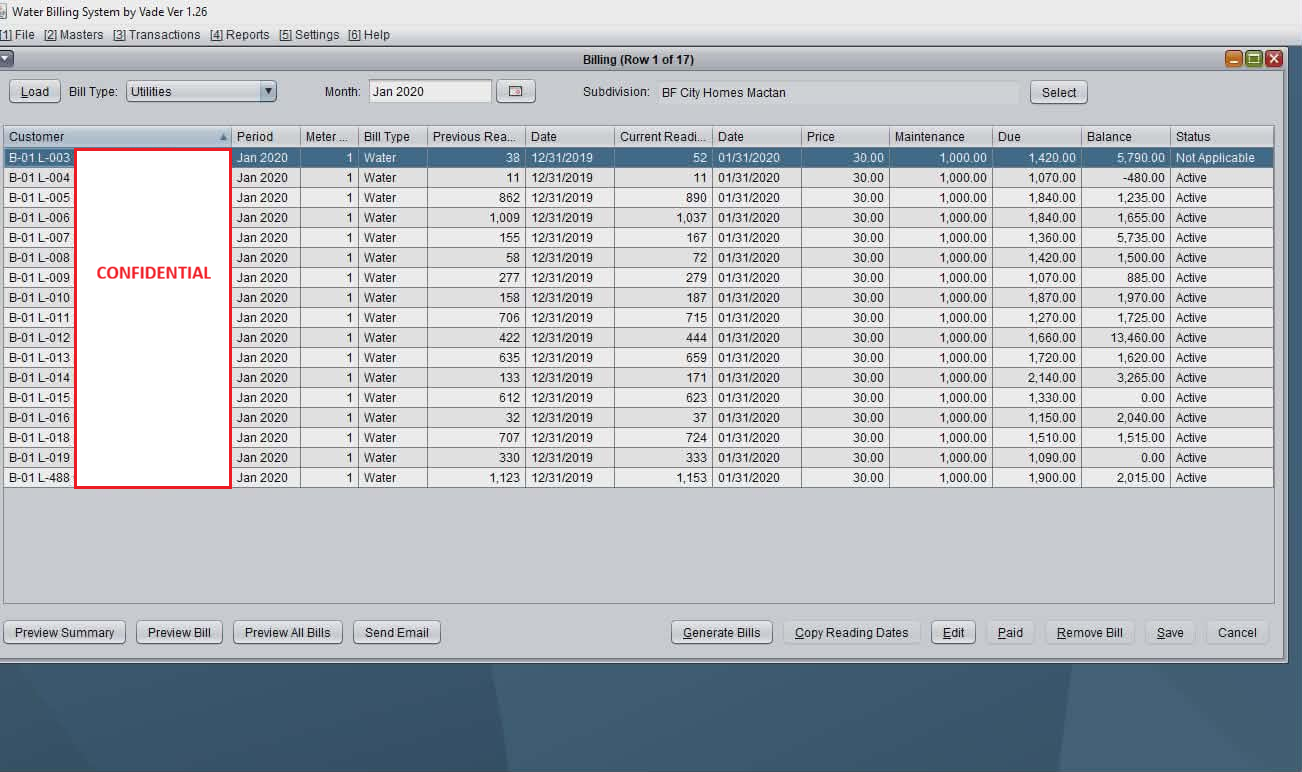This screenshot has height=772, width=1302.
Task: Open the Reports menu
Action: tap(240, 35)
